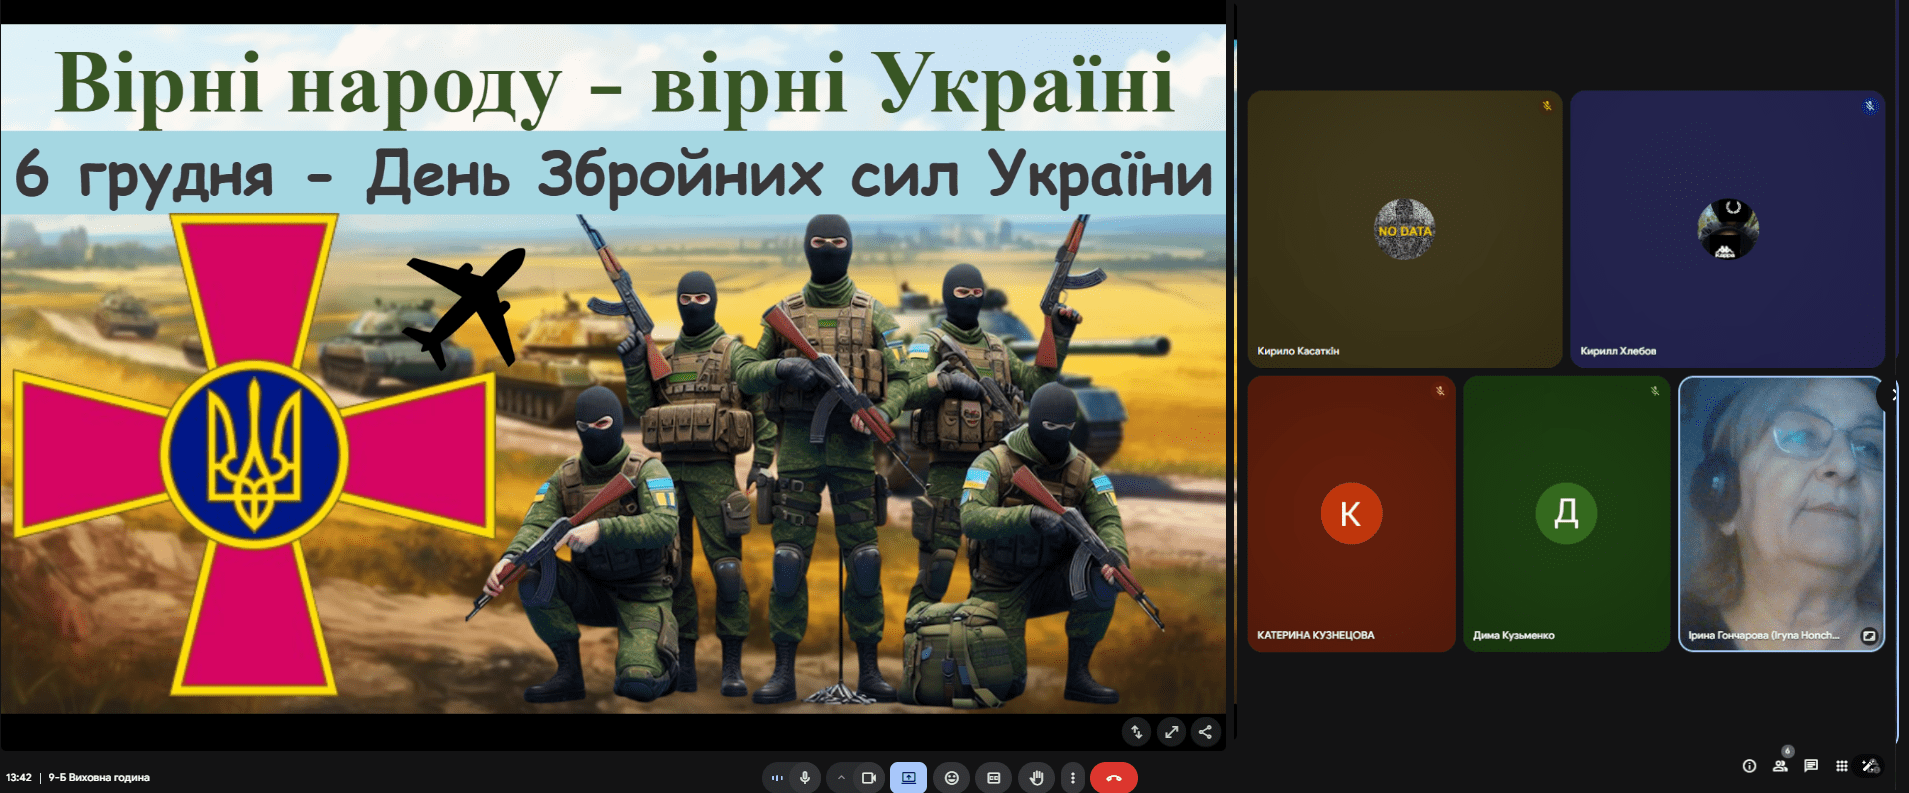Click the 13:42 clock in the bottom bar
Screen dimensions: 1909x793
pyautogui.click(x=19, y=777)
